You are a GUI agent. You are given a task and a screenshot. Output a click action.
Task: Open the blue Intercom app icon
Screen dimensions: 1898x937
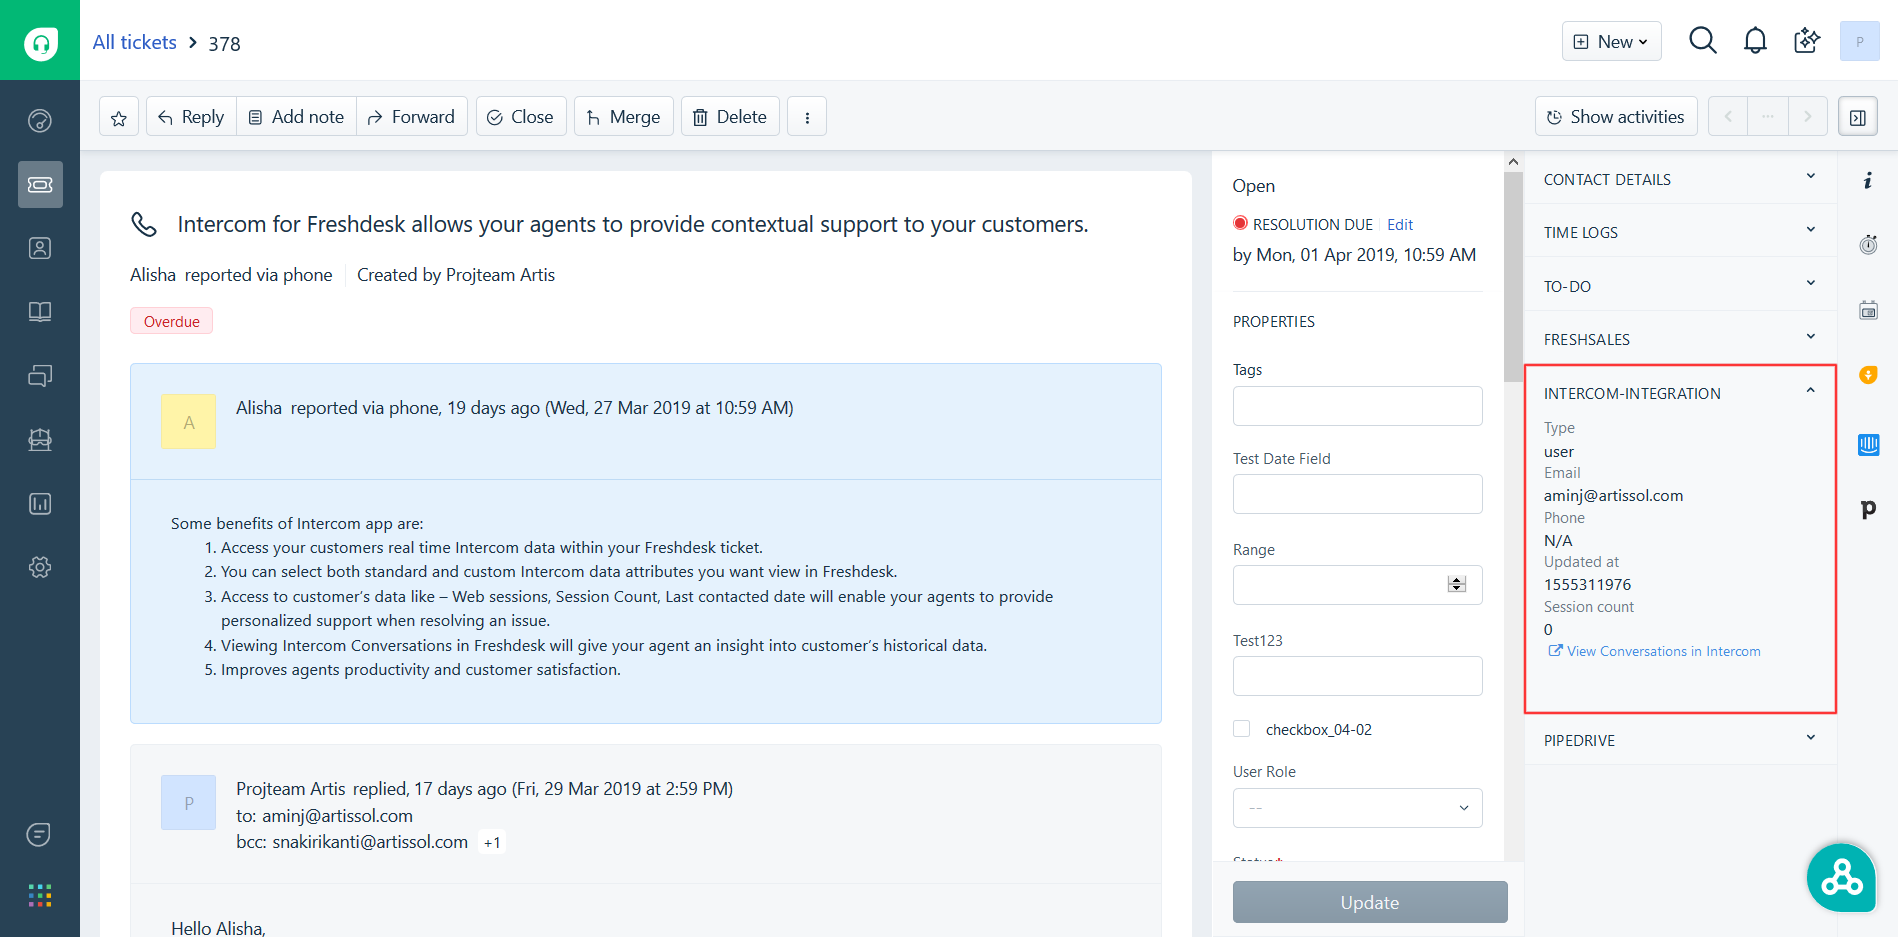point(1868,444)
